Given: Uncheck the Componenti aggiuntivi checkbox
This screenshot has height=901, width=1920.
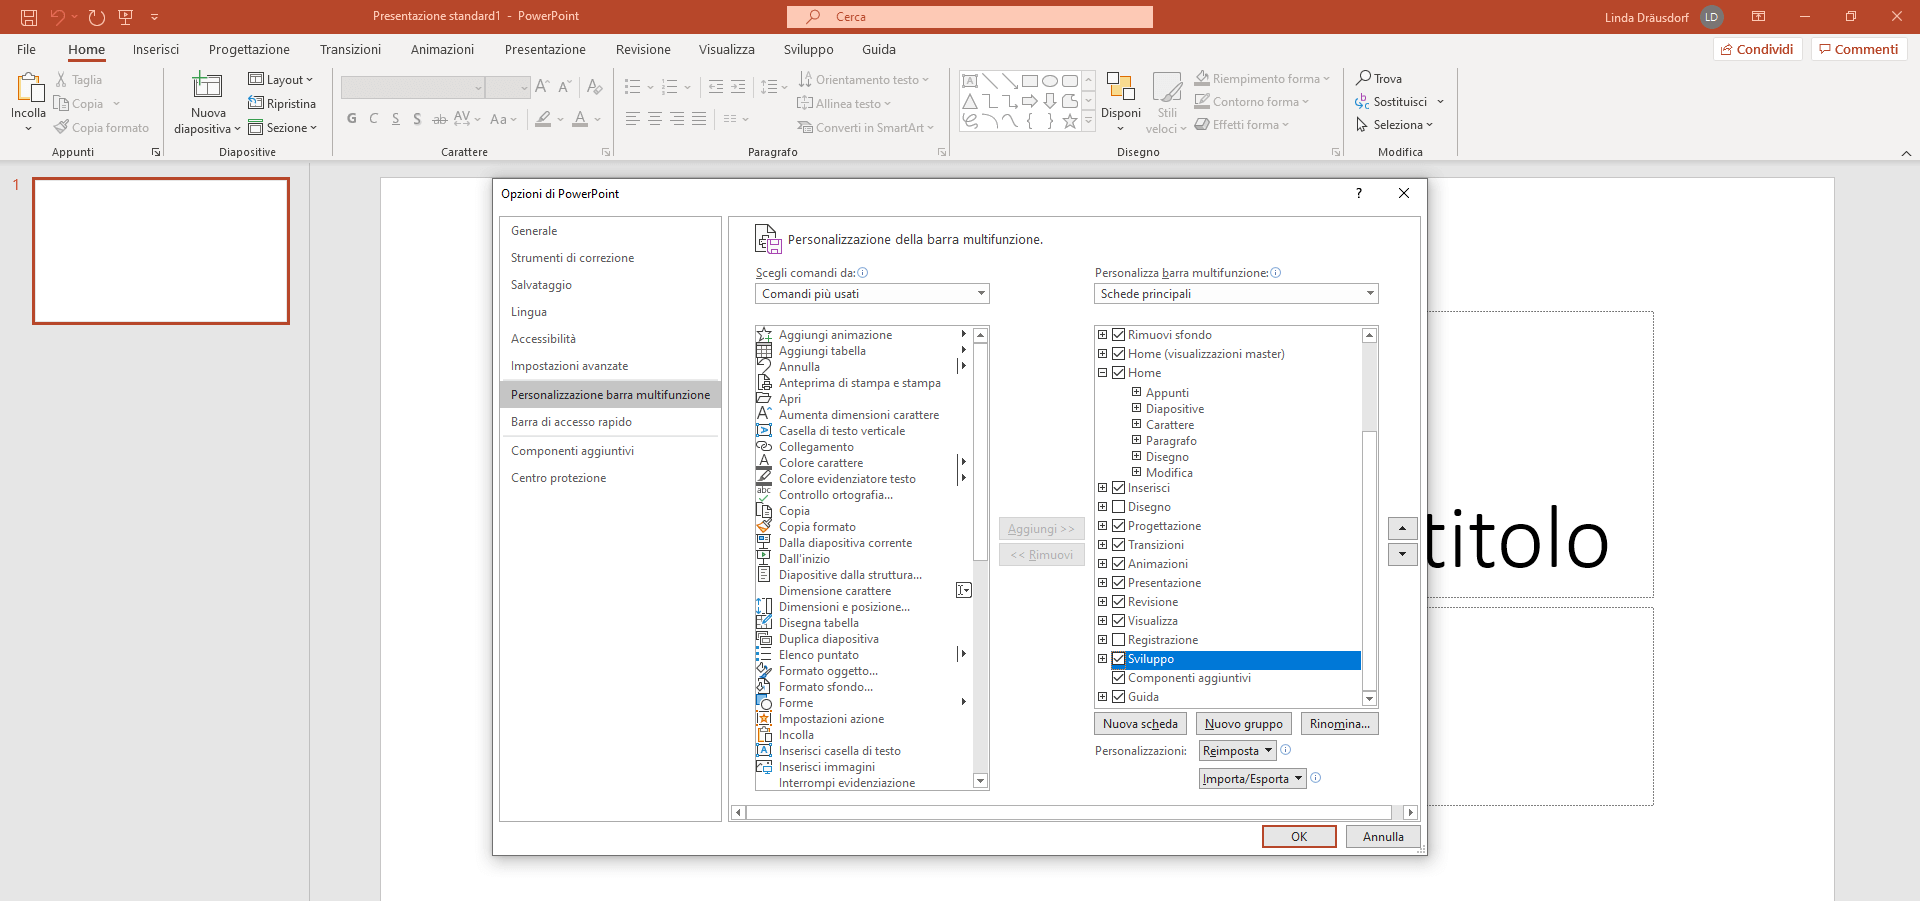Looking at the screenshot, I should pos(1119,678).
